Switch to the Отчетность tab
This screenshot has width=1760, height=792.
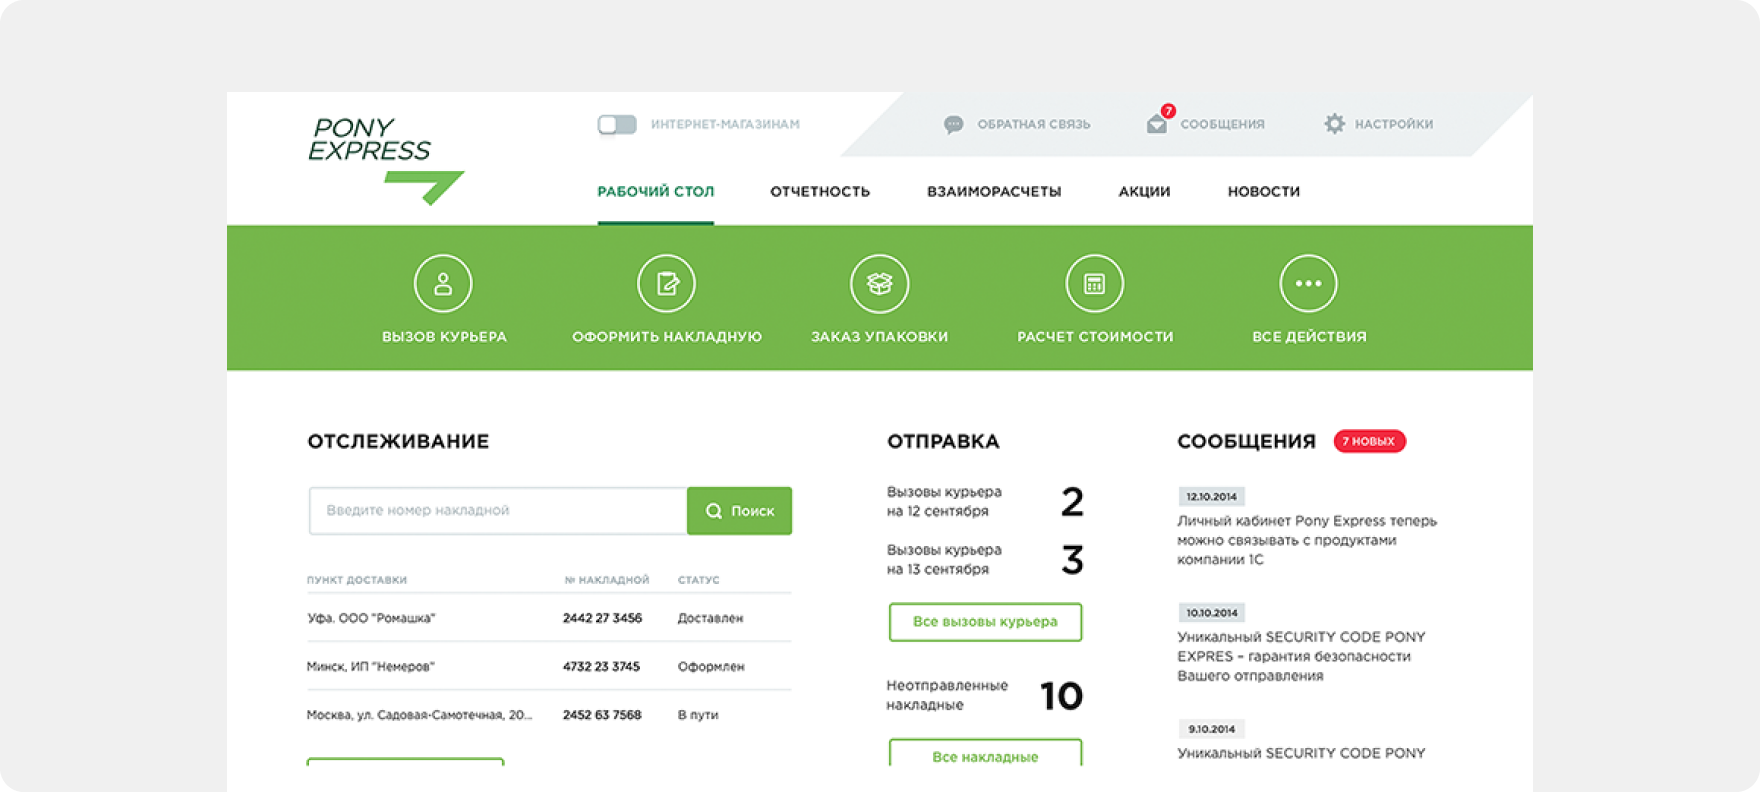(x=820, y=192)
